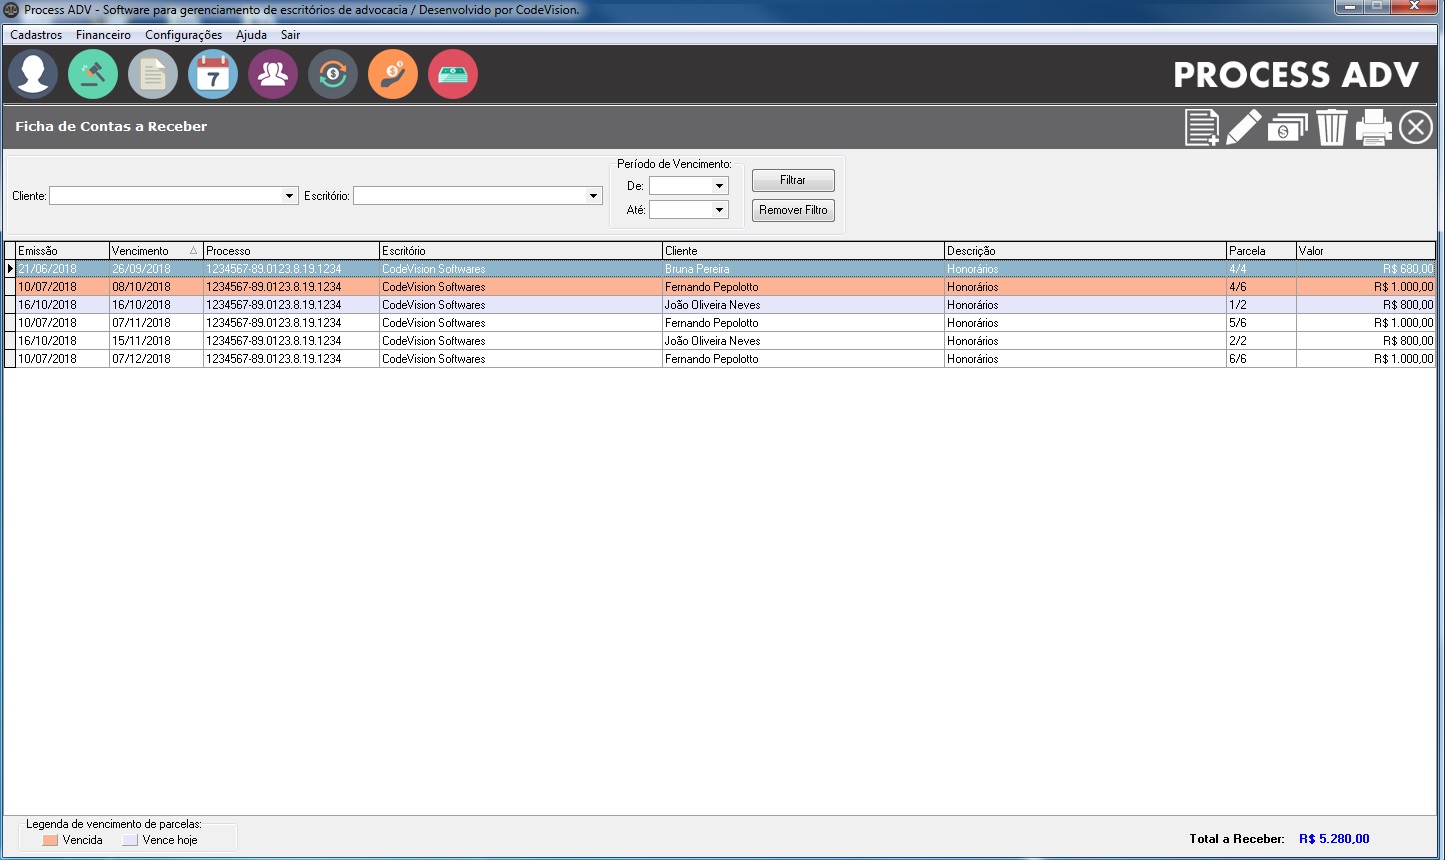Click the new document with plus icon

(1201, 128)
